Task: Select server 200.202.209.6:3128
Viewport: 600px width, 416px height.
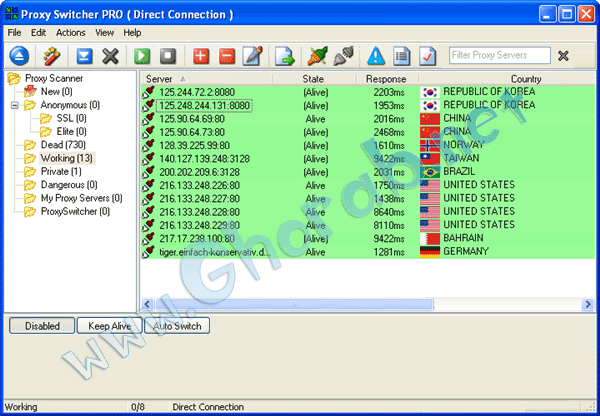Action: tap(199, 172)
